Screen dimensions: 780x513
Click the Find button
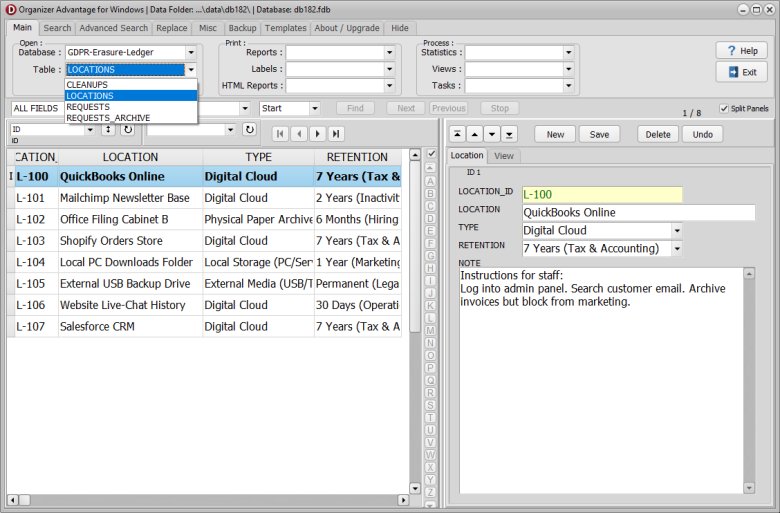click(355, 108)
